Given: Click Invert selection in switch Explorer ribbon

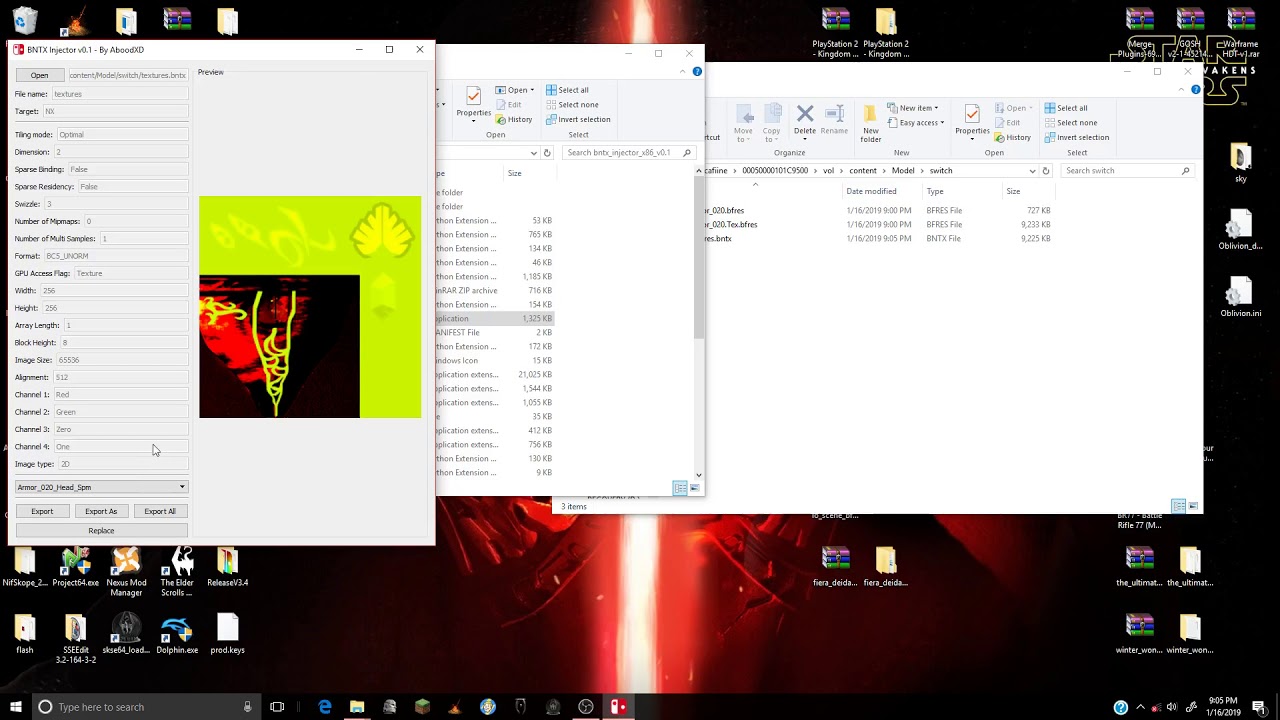Looking at the screenshot, I should pyautogui.click(x=1077, y=137).
